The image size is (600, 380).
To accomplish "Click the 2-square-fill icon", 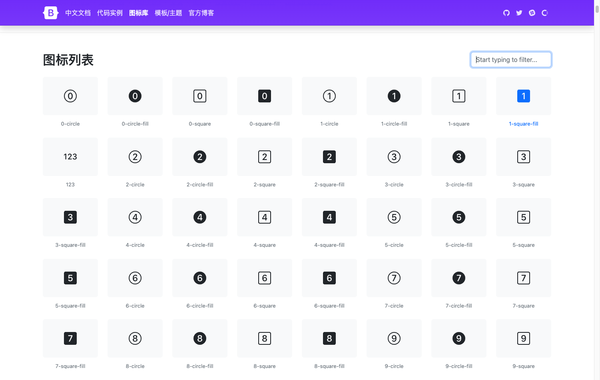I will tap(329, 157).
